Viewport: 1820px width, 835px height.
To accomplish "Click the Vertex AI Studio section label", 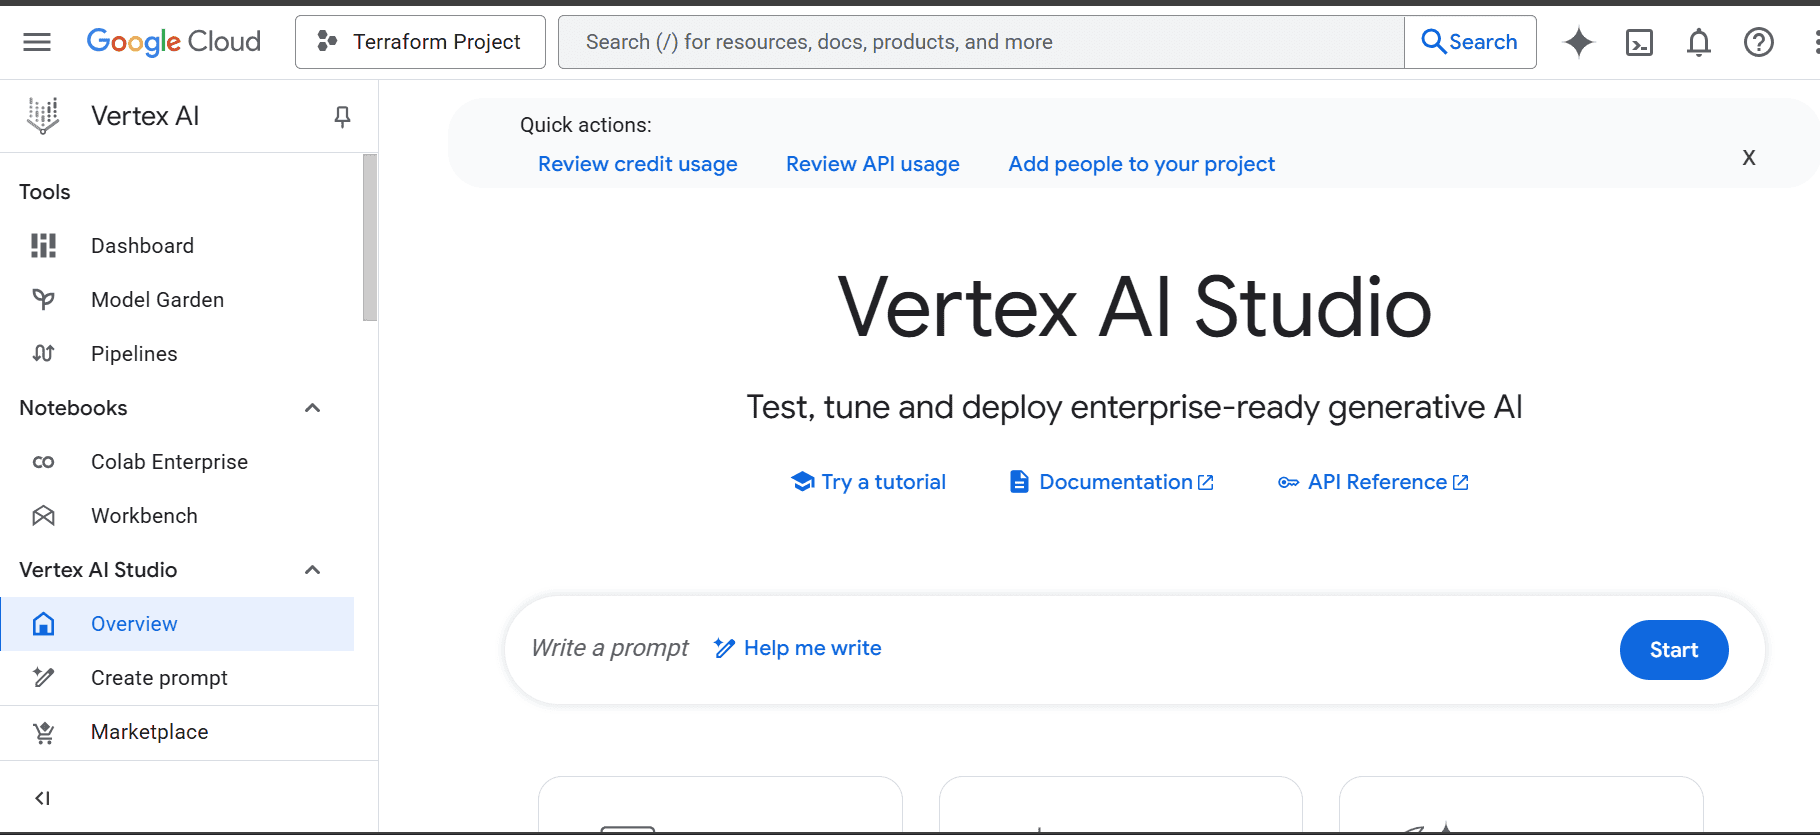I will pos(98,570).
